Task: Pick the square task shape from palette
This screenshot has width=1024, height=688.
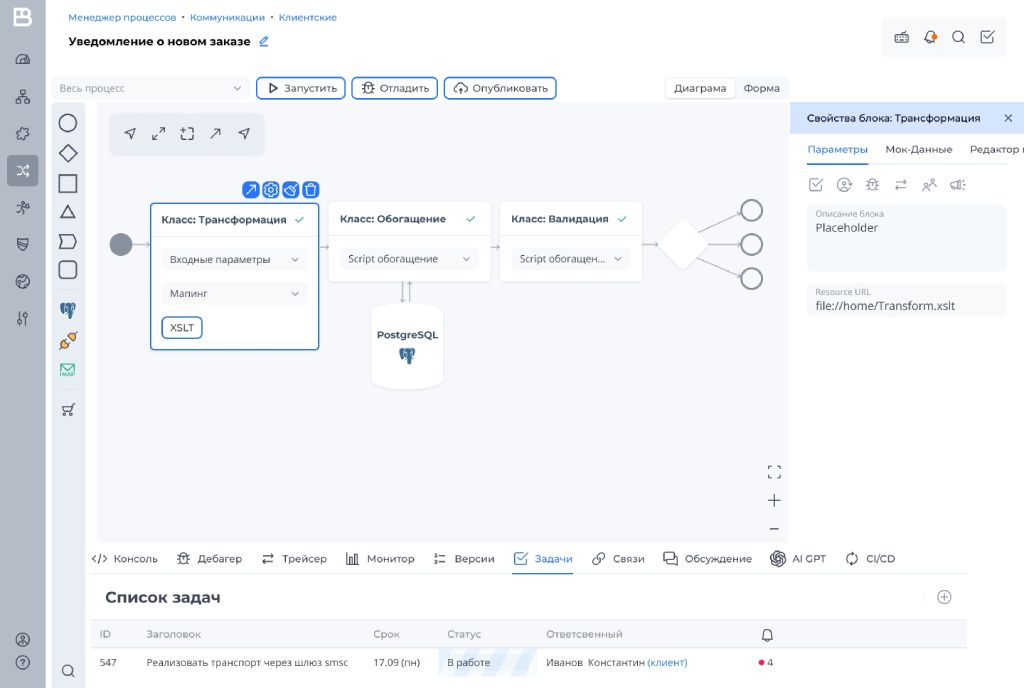Action: 68,183
